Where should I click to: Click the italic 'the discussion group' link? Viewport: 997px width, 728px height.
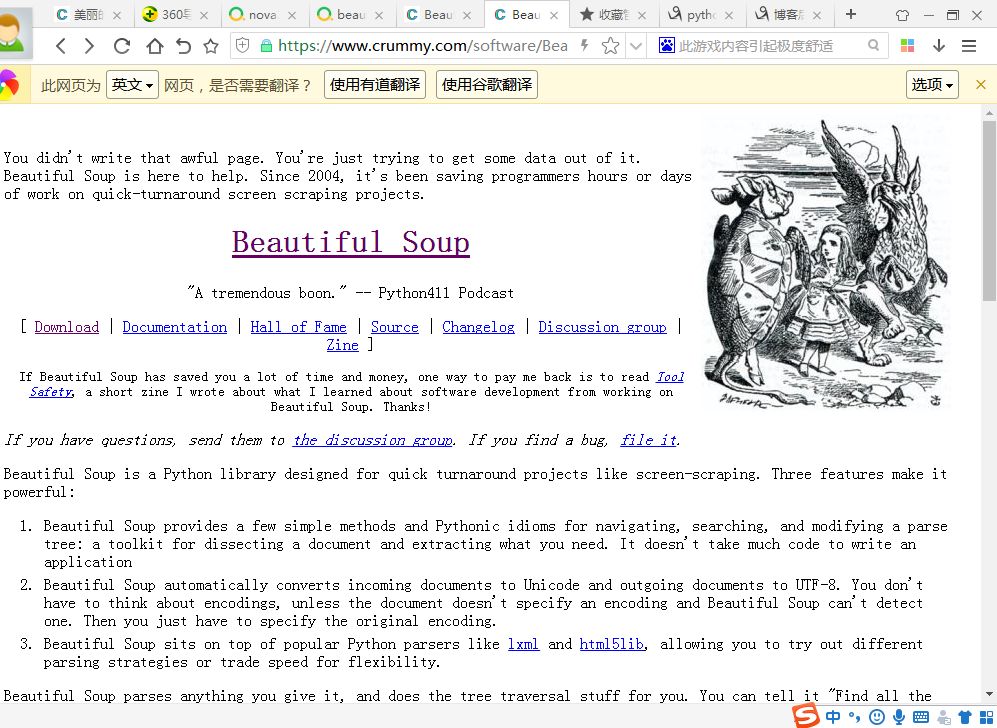tap(373, 440)
